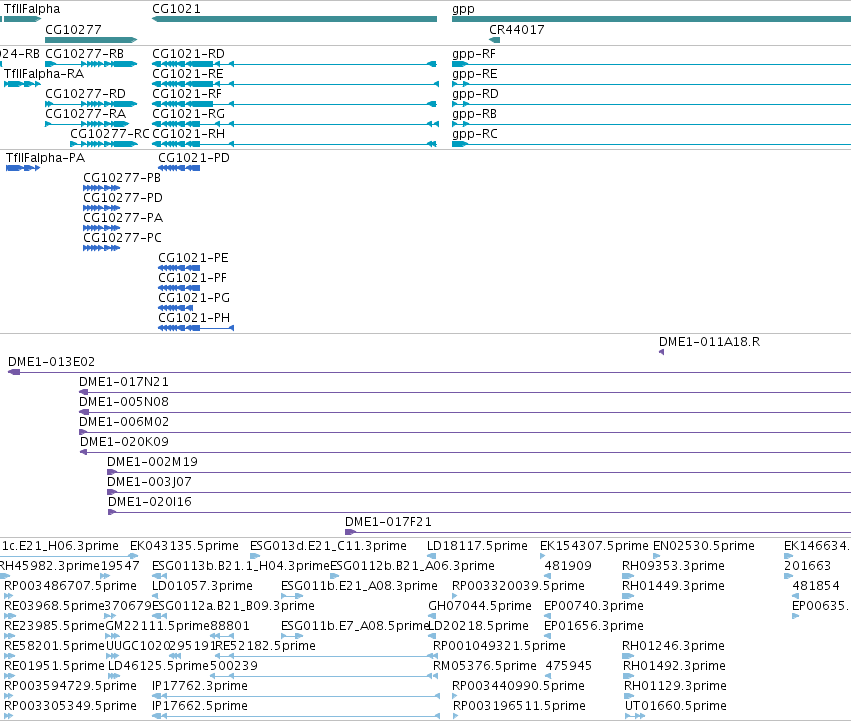The image size is (851, 721).
Task: Select the gpp gene label
Action: click(463, 9)
